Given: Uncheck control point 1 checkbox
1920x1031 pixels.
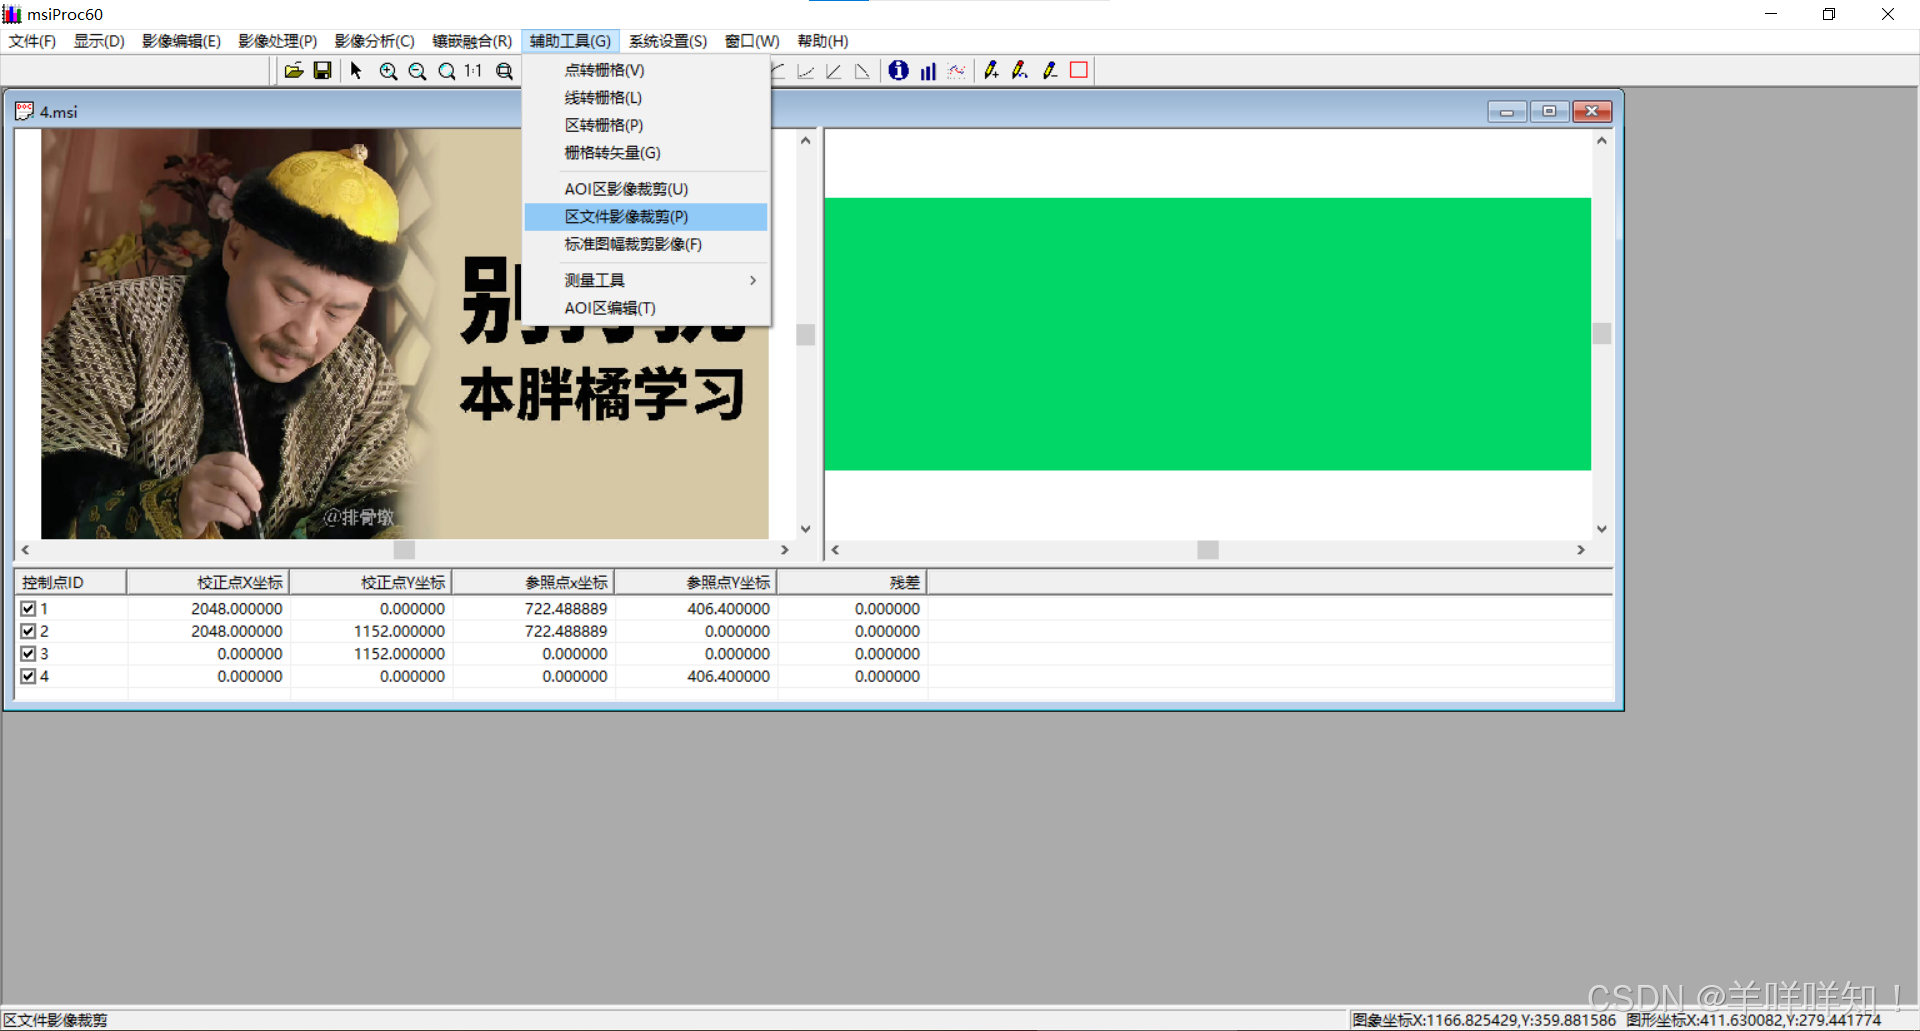Looking at the screenshot, I should [28, 608].
